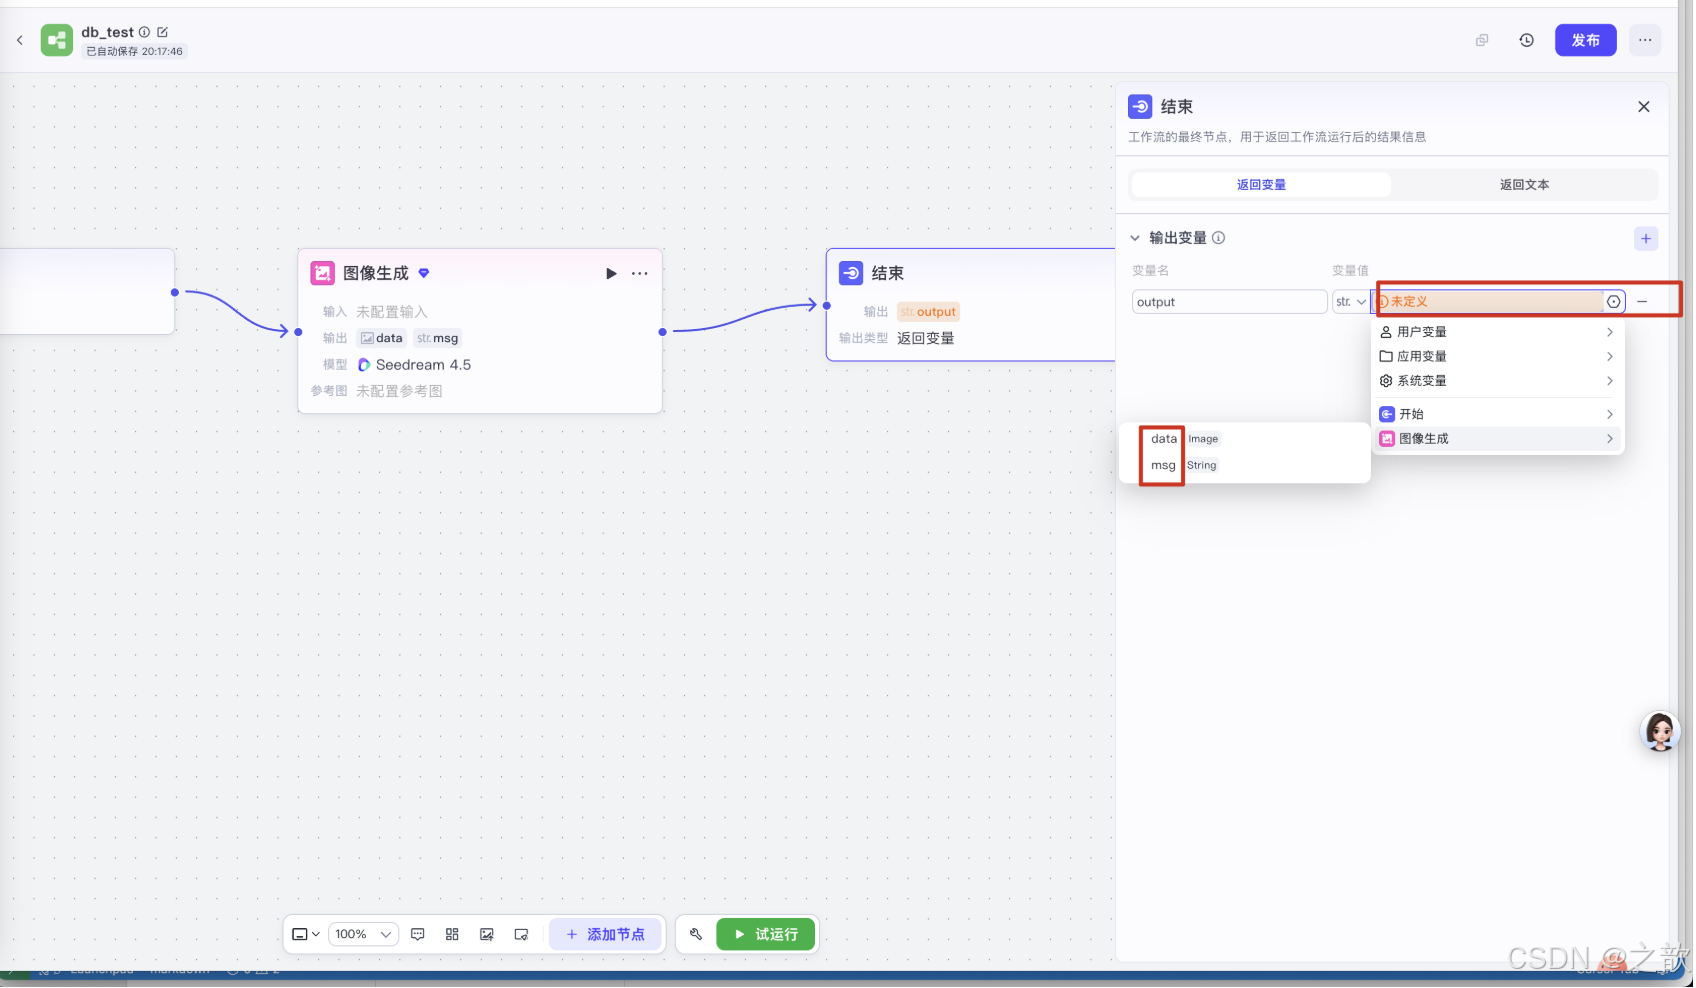Screen dimensions: 1696x988
Task: Click the auto-layout grid icon
Action: (452, 935)
